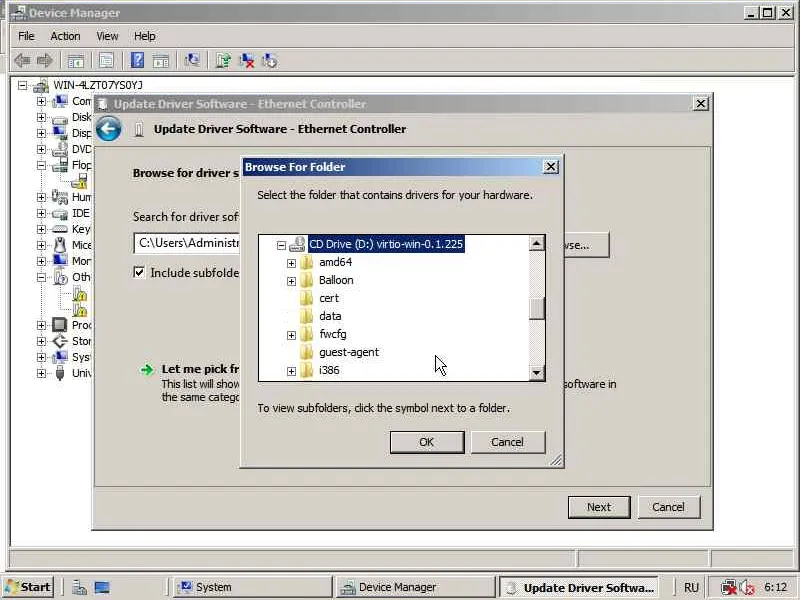The image size is (800, 600).
Task: Open the File menu
Action: pyautogui.click(x=26, y=36)
